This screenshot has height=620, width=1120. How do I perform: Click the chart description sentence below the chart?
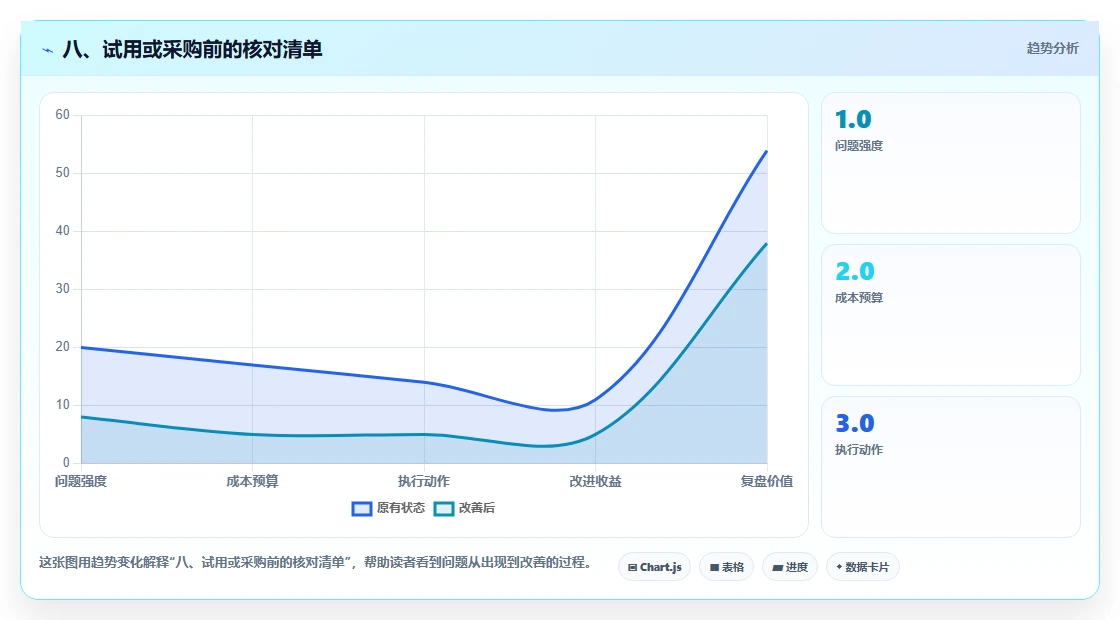[x=315, y=563]
